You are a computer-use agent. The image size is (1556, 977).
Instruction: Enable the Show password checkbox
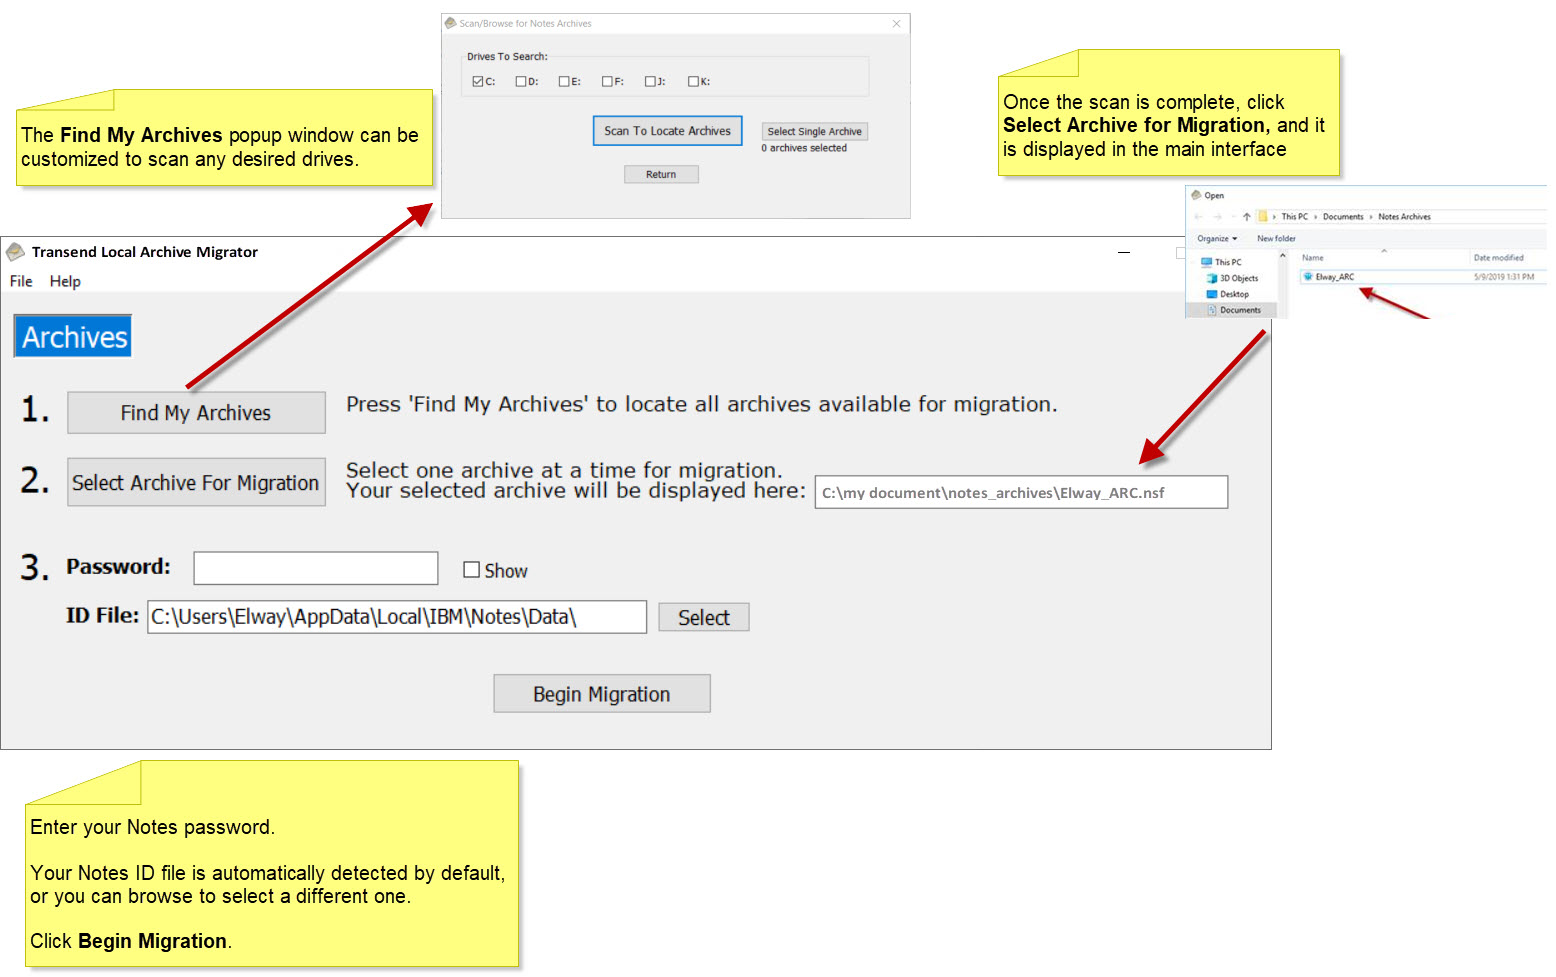pos(472,570)
